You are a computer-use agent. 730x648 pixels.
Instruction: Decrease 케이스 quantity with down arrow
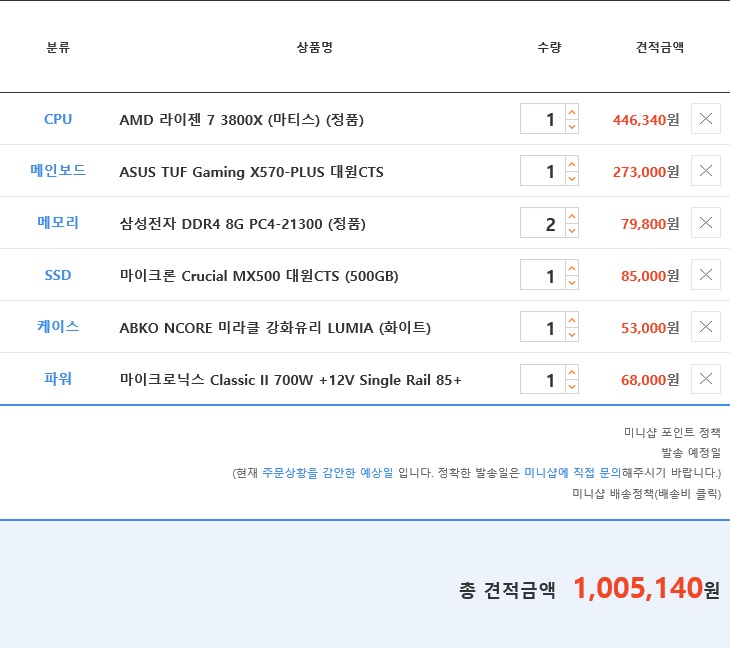click(572, 335)
